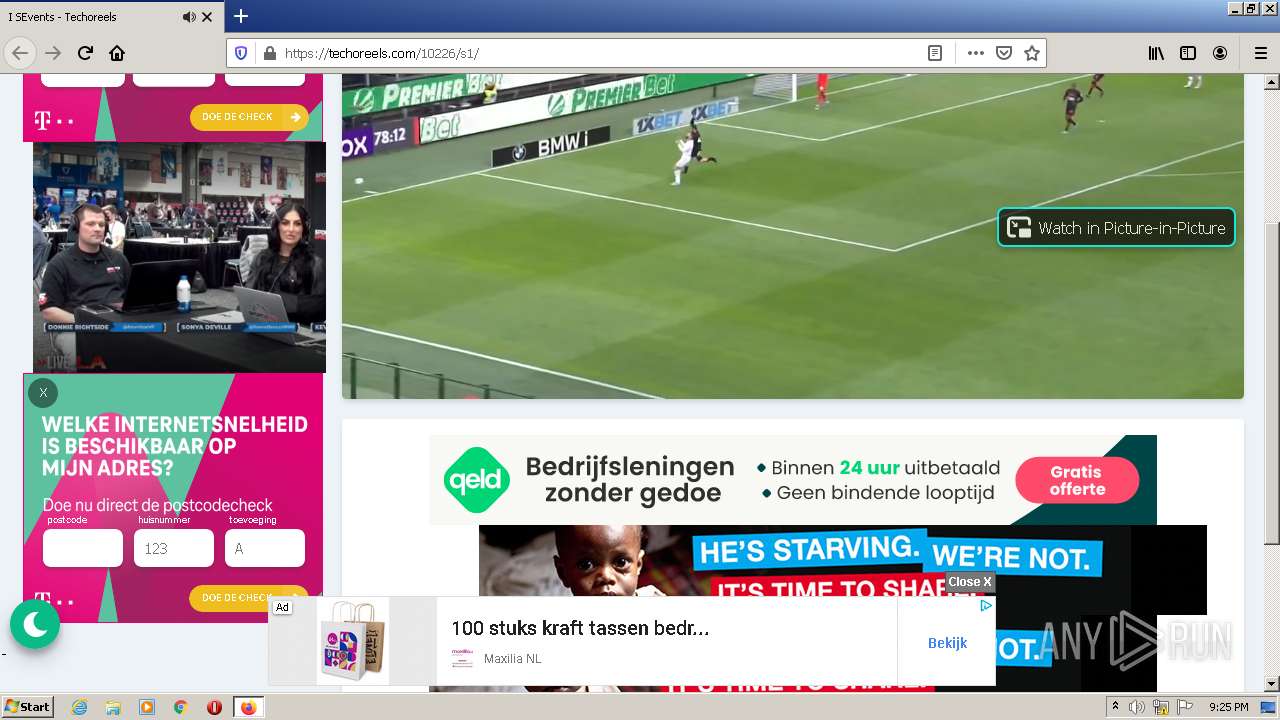Open the Action Center flag icon

point(1185,707)
